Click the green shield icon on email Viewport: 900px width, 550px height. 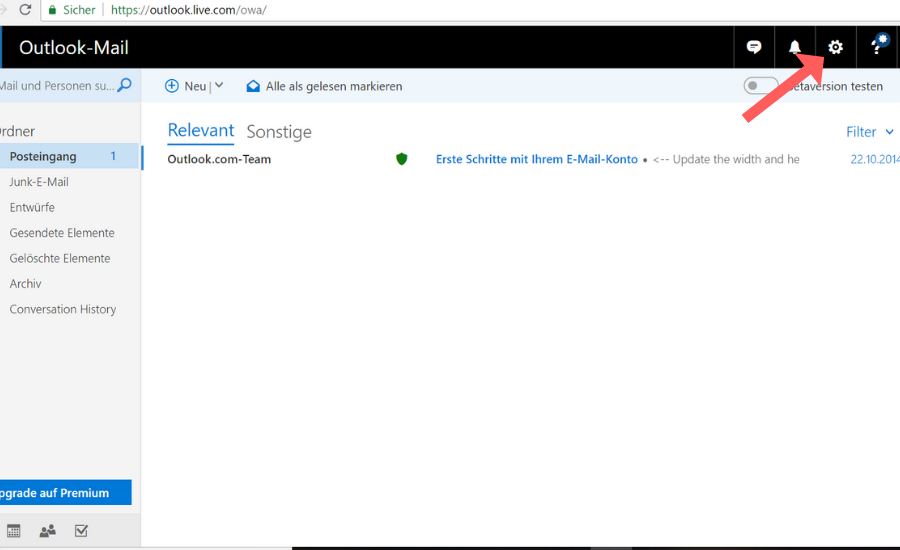point(402,159)
